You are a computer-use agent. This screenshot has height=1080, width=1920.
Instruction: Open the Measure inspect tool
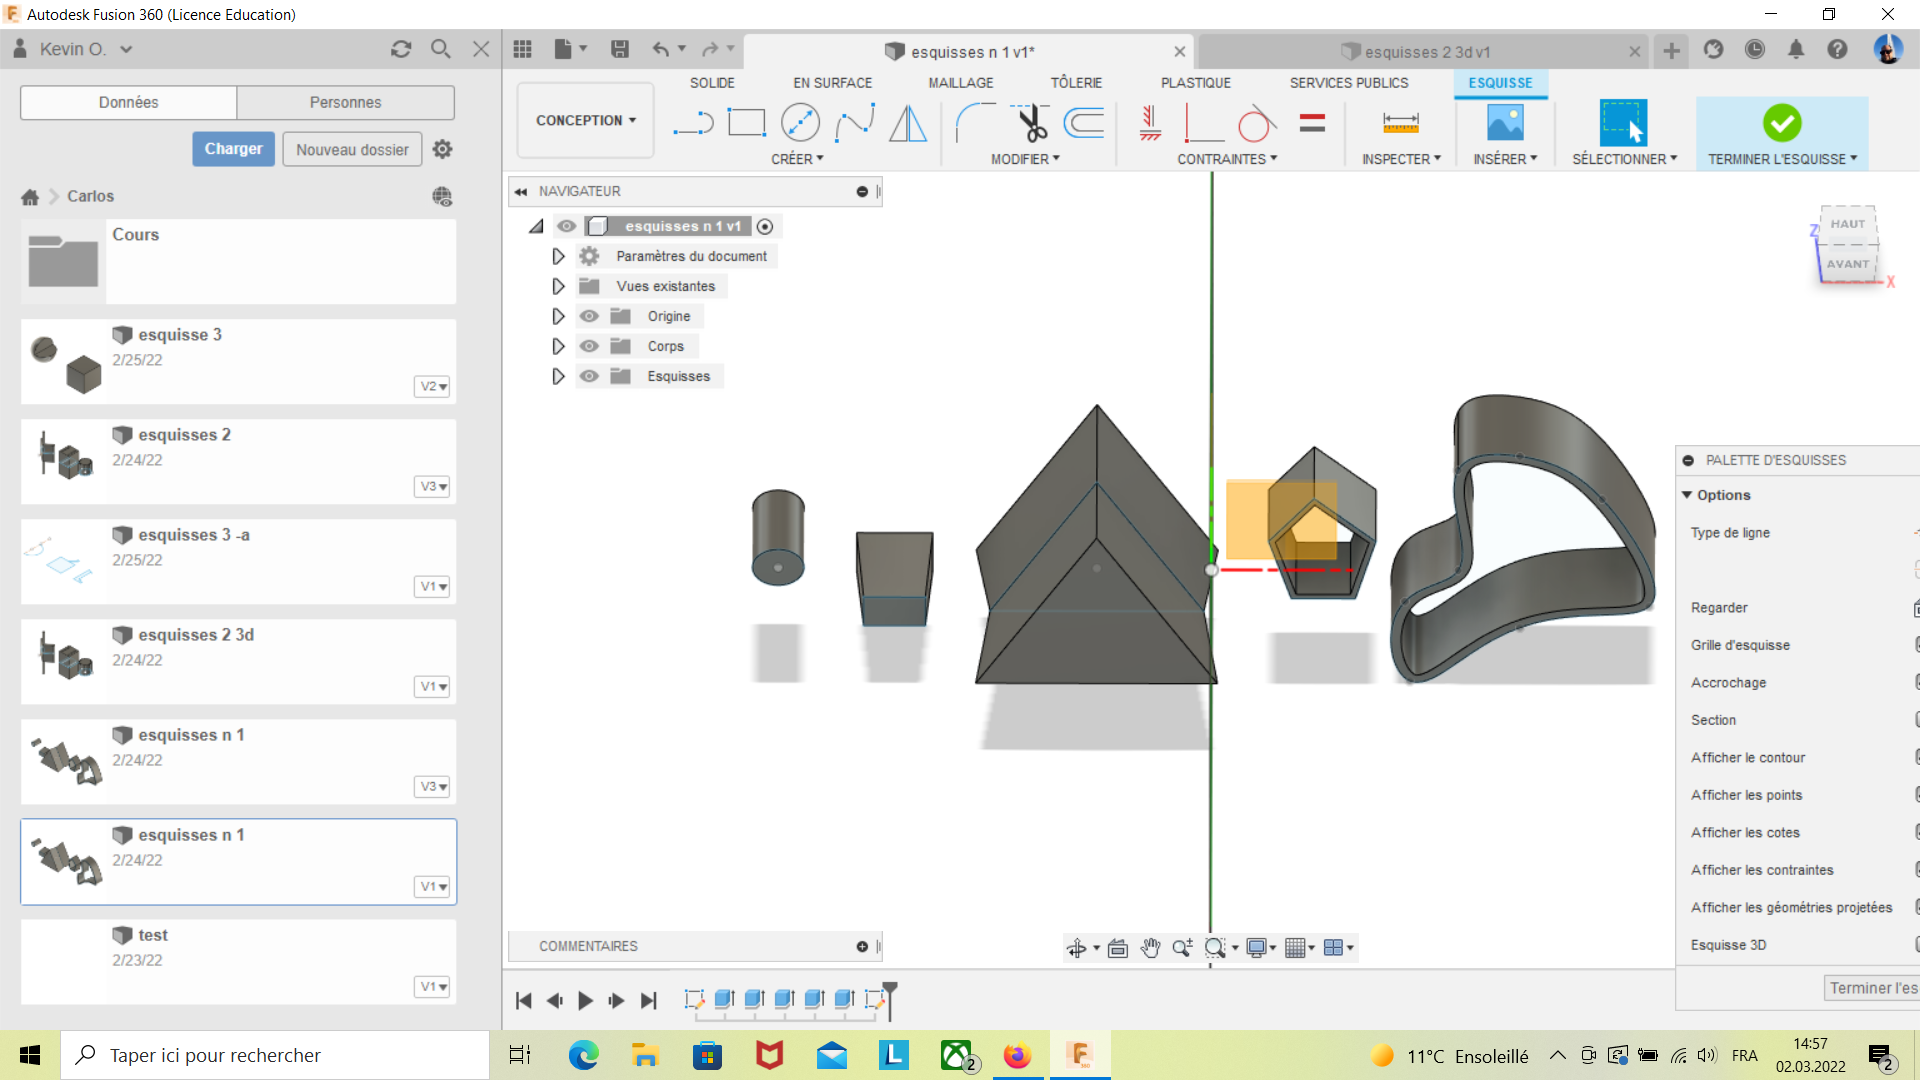[1400, 123]
